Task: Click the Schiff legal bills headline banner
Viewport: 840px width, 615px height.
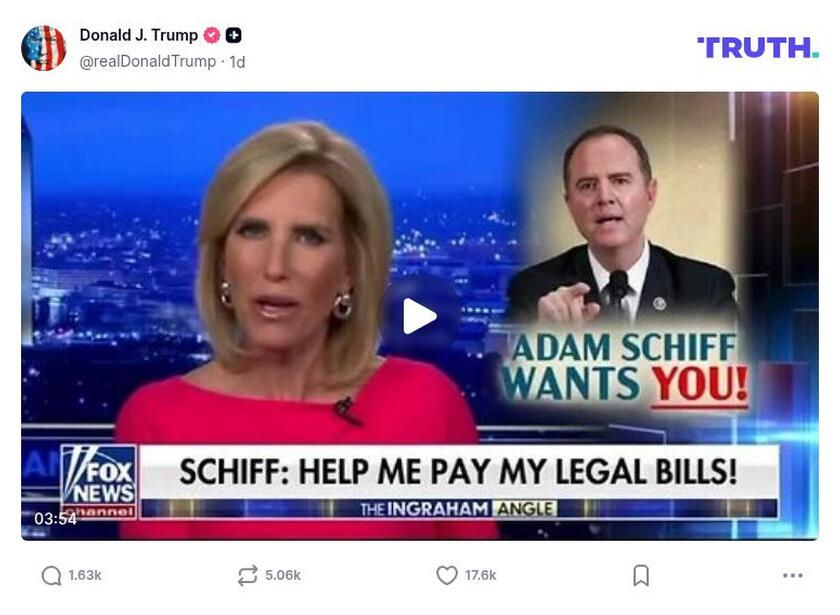Action: [459, 472]
